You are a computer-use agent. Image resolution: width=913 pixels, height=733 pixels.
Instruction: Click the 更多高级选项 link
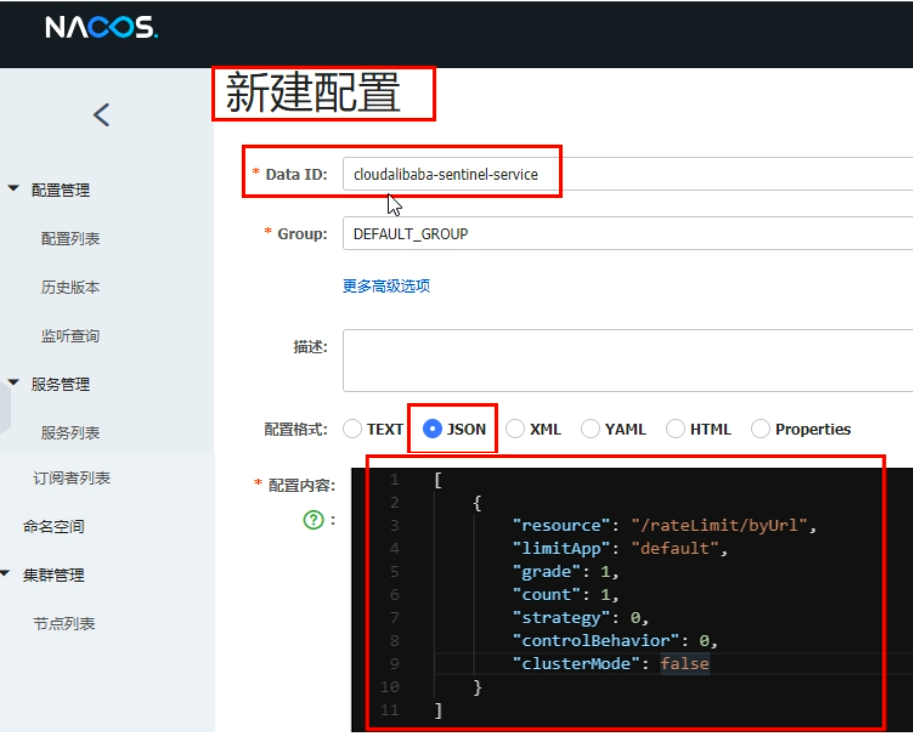tap(386, 286)
